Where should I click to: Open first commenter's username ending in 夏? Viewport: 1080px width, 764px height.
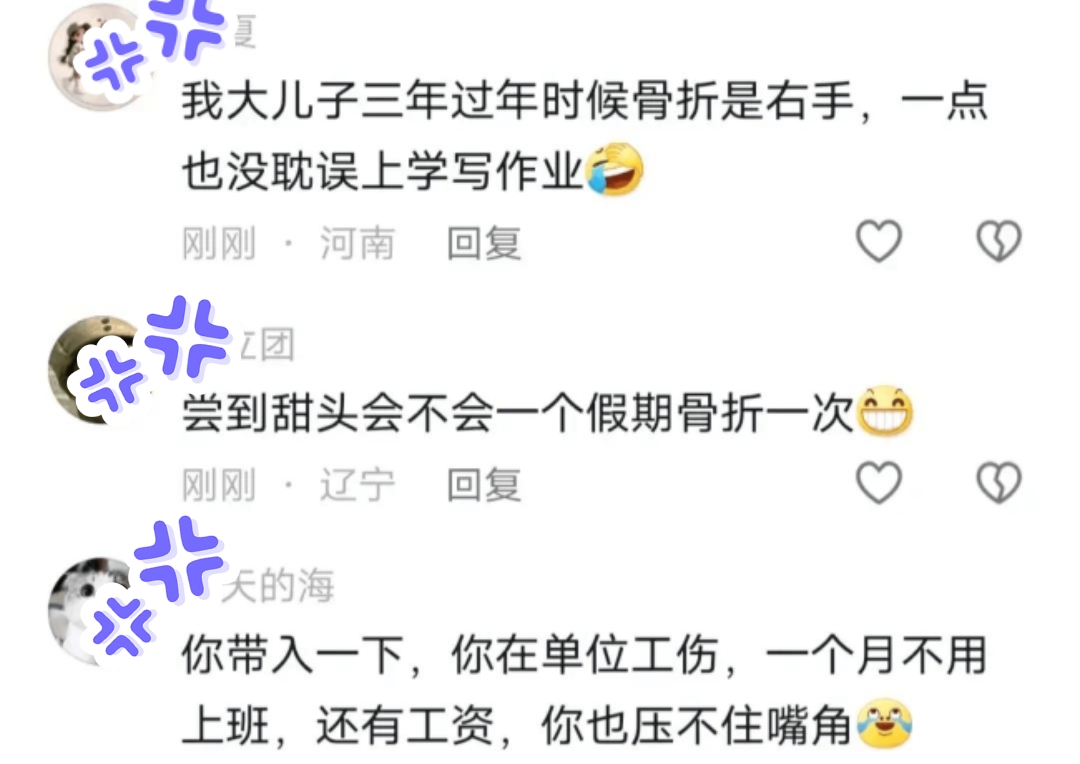(245, 32)
